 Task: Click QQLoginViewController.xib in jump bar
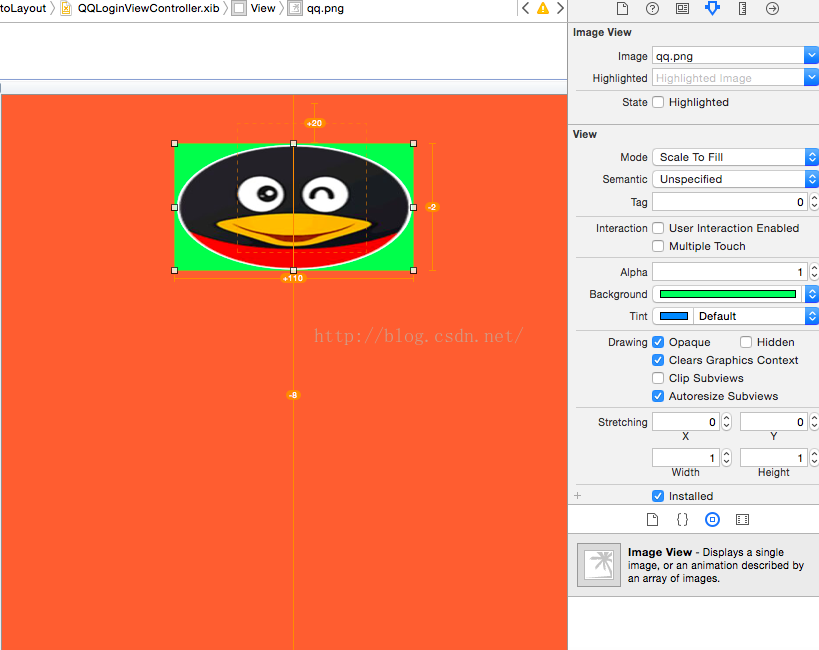pyautogui.click(x=148, y=8)
